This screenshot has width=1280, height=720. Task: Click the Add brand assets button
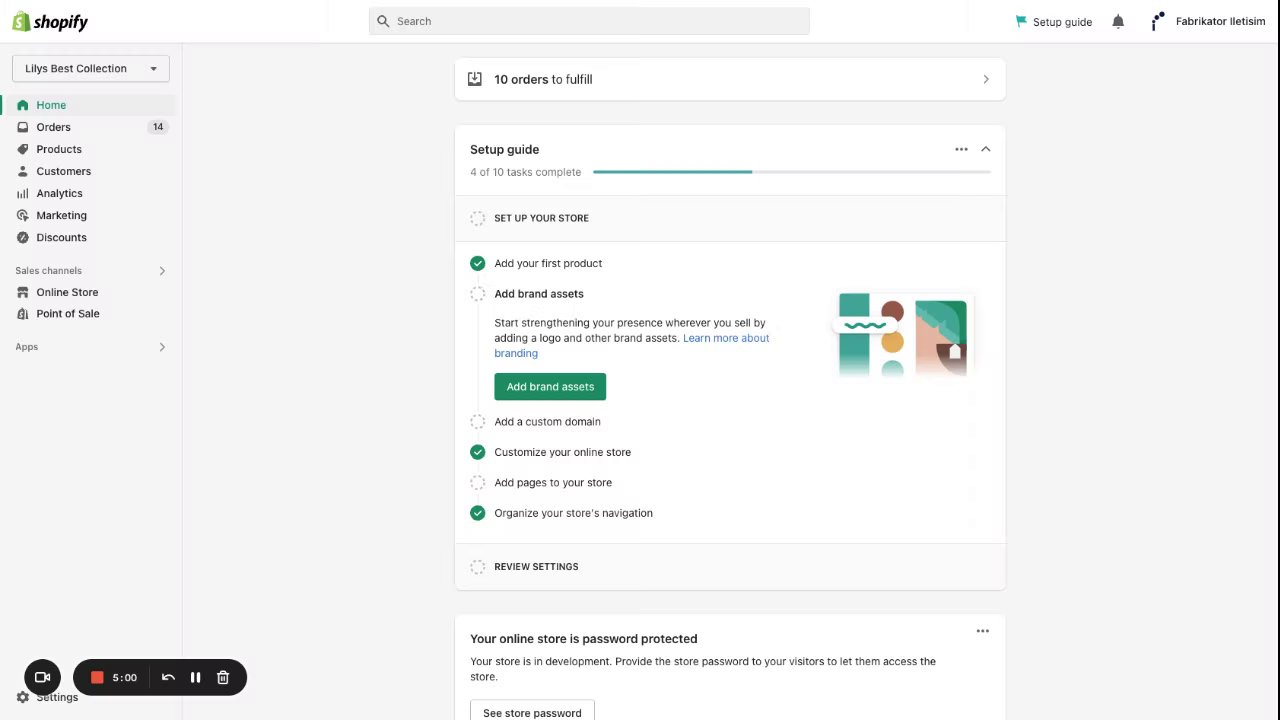(550, 387)
